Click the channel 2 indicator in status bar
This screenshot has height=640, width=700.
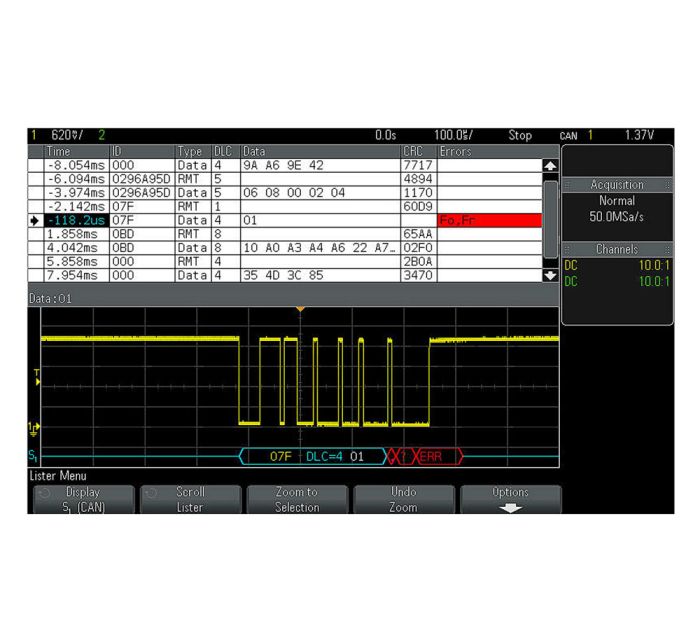point(102,135)
